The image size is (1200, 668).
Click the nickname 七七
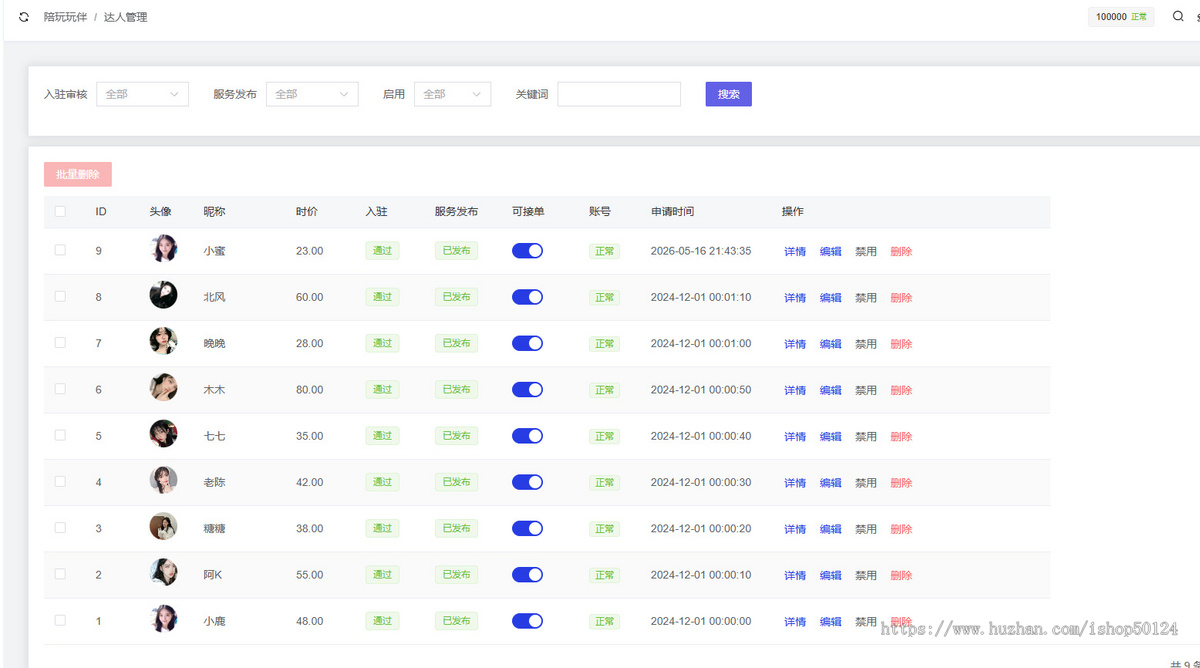[x=214, y=436]
